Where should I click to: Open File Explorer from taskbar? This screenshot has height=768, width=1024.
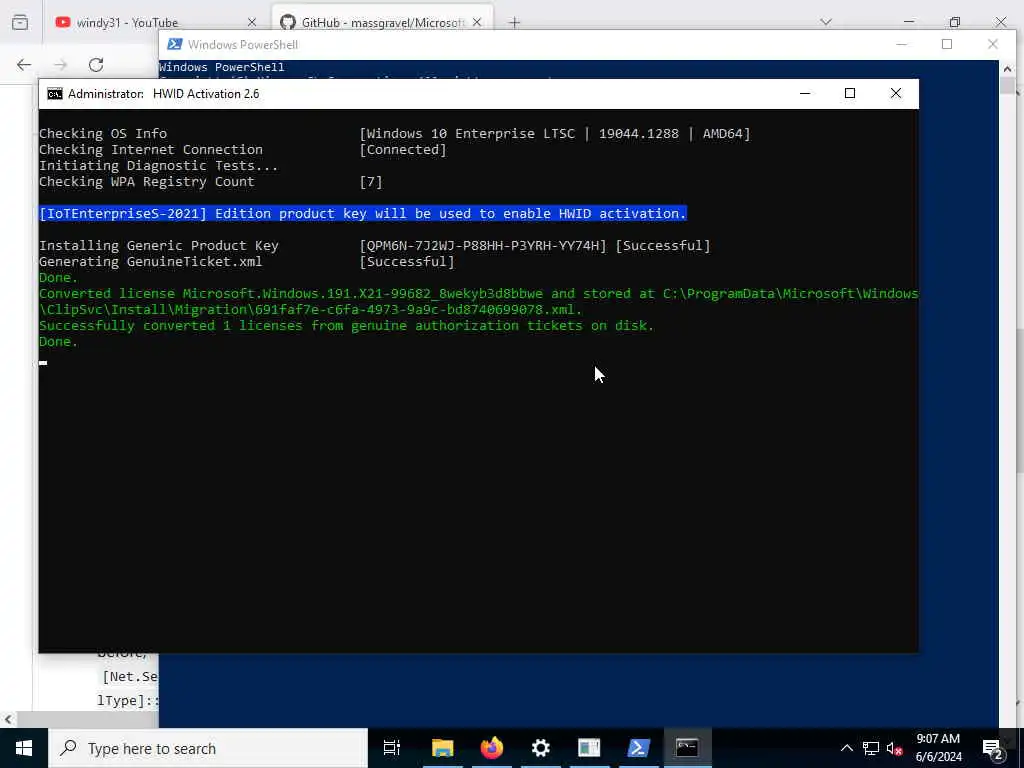click(x=442, y=748)
